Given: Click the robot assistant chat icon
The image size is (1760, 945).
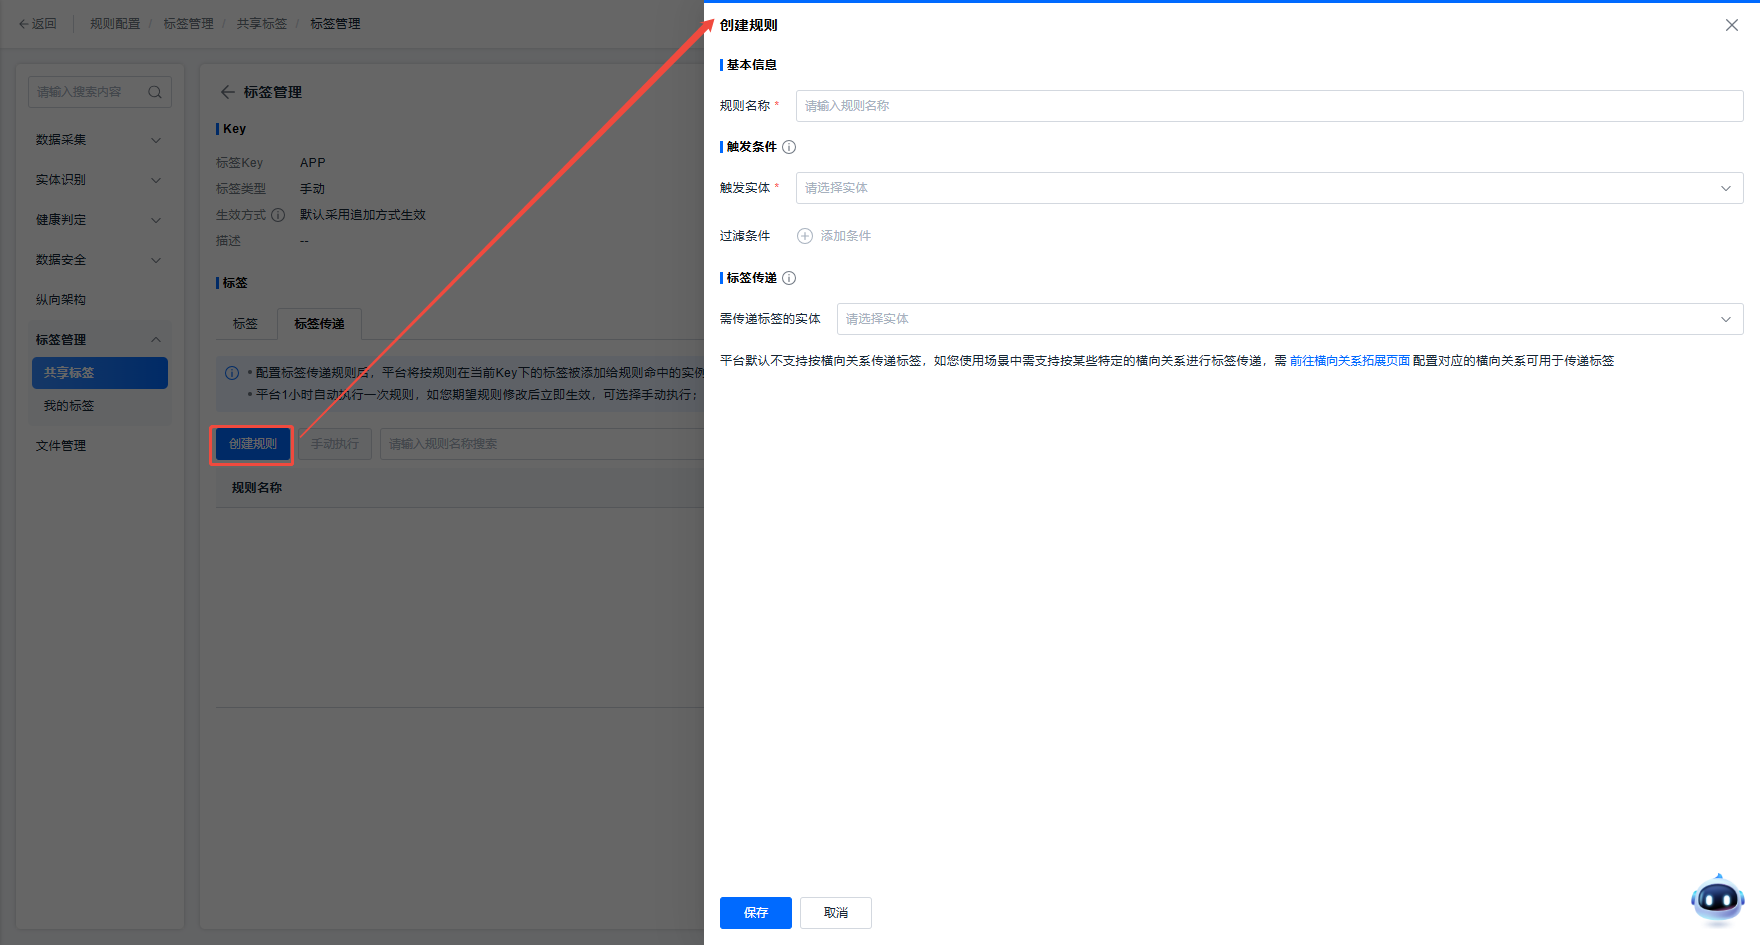Looking at the screenshot, I should tap(1717, 900).
